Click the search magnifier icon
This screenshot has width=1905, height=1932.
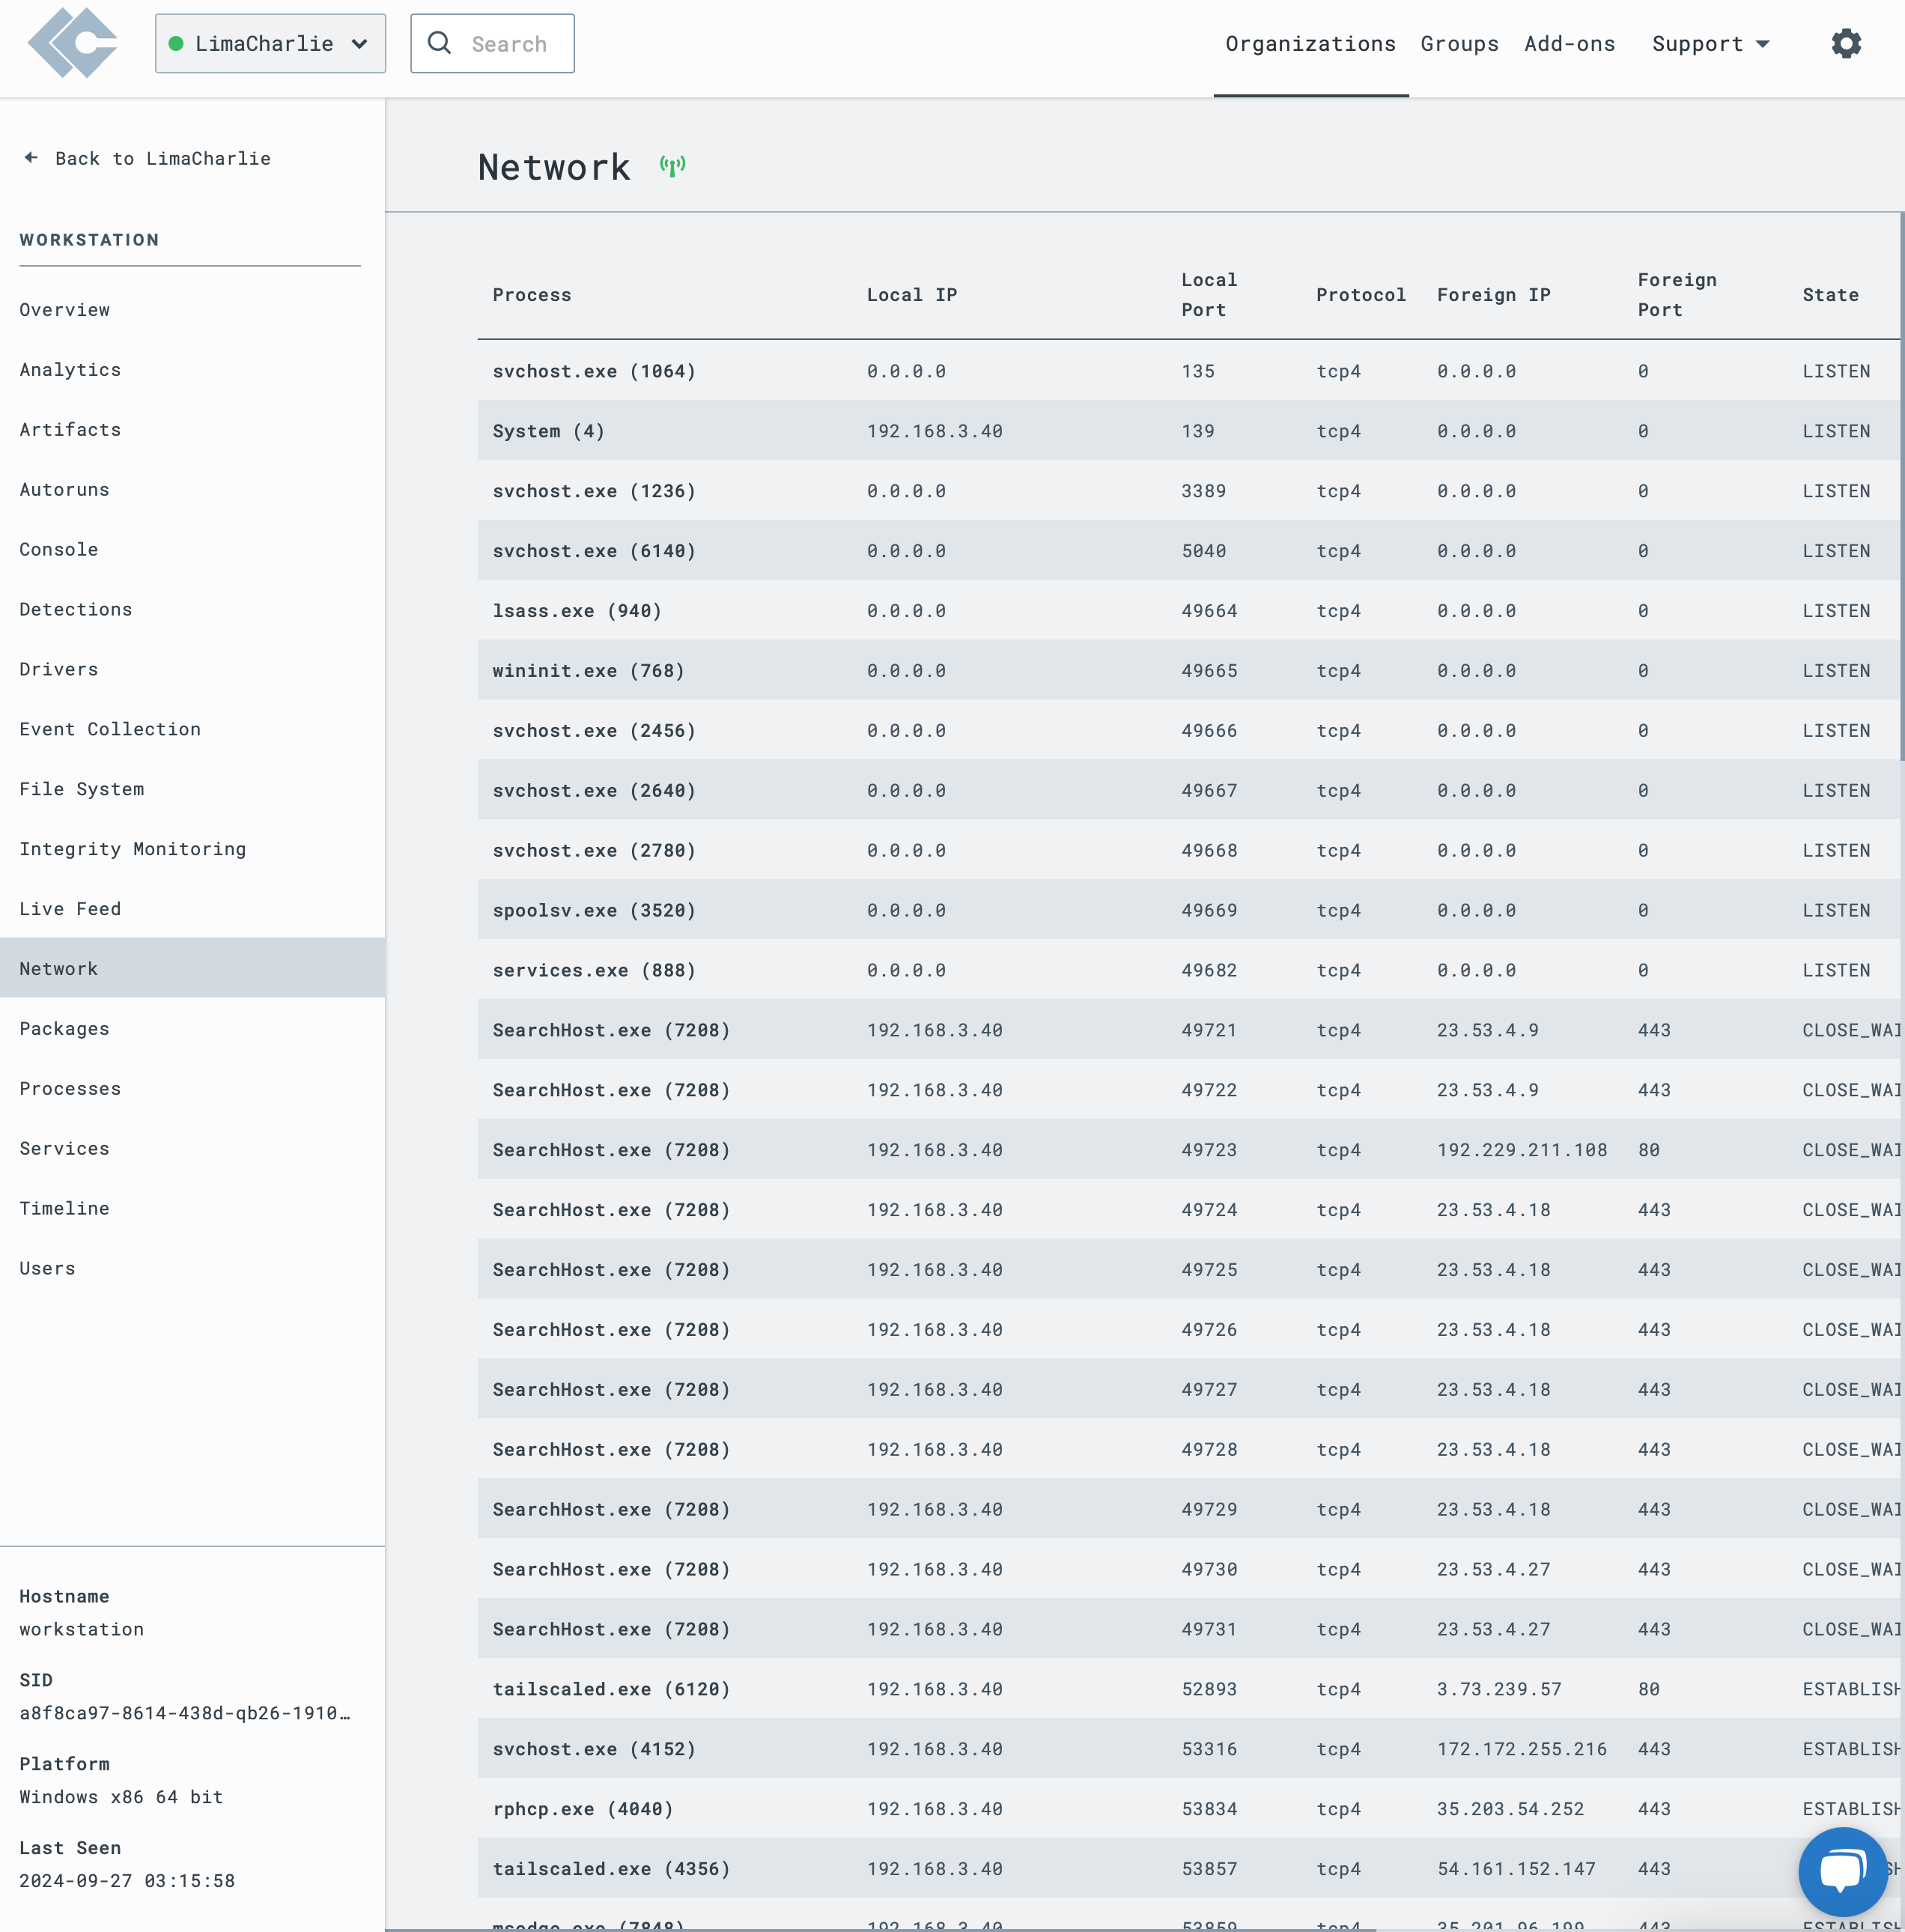439,43
